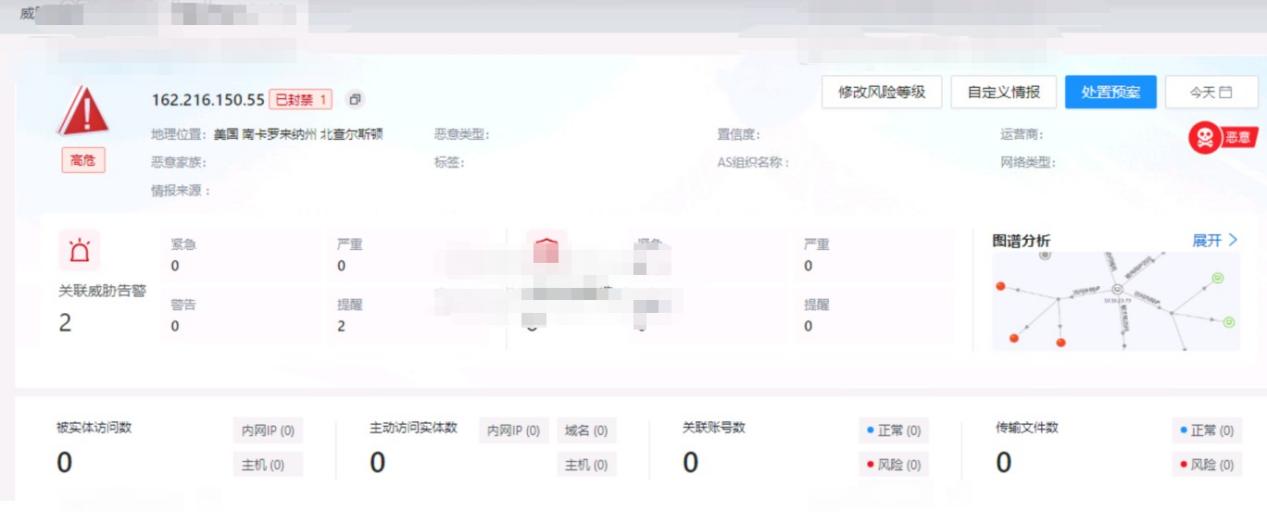
Task: Click the 主动访问实体数 label
Action: tap(413, 428)
